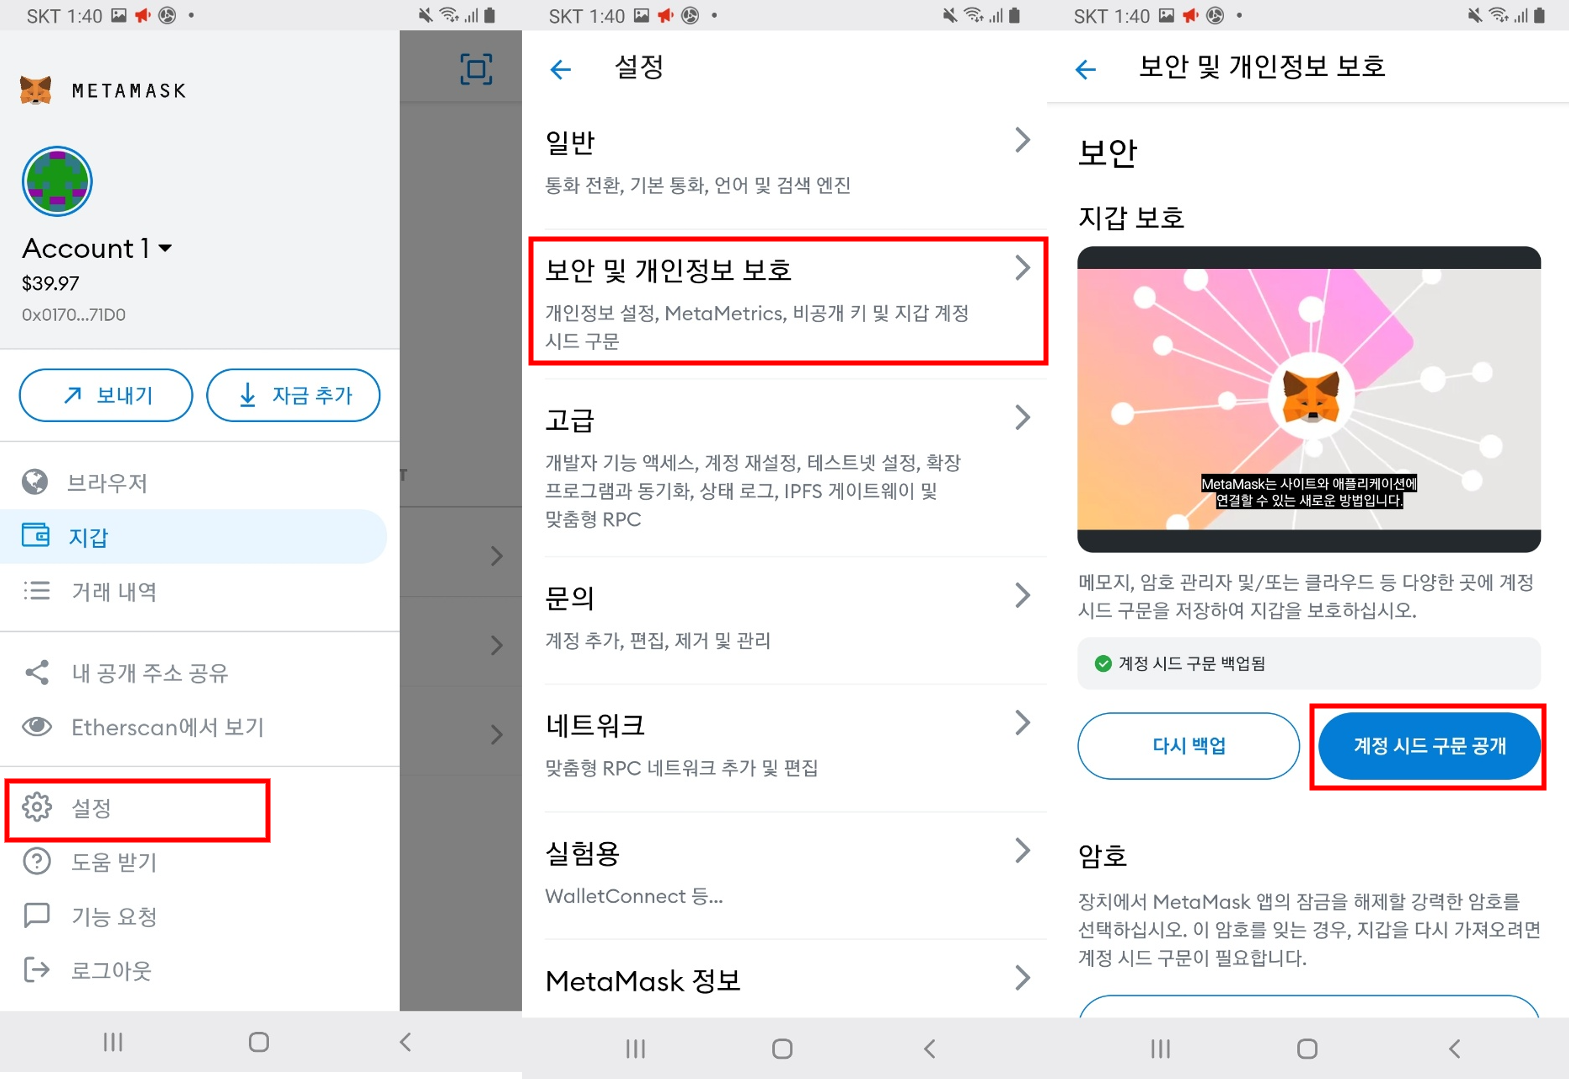Click the share icon for 내 공개 주소 공유
This screenshot has width=1569, height=1080.
[37, 673]
